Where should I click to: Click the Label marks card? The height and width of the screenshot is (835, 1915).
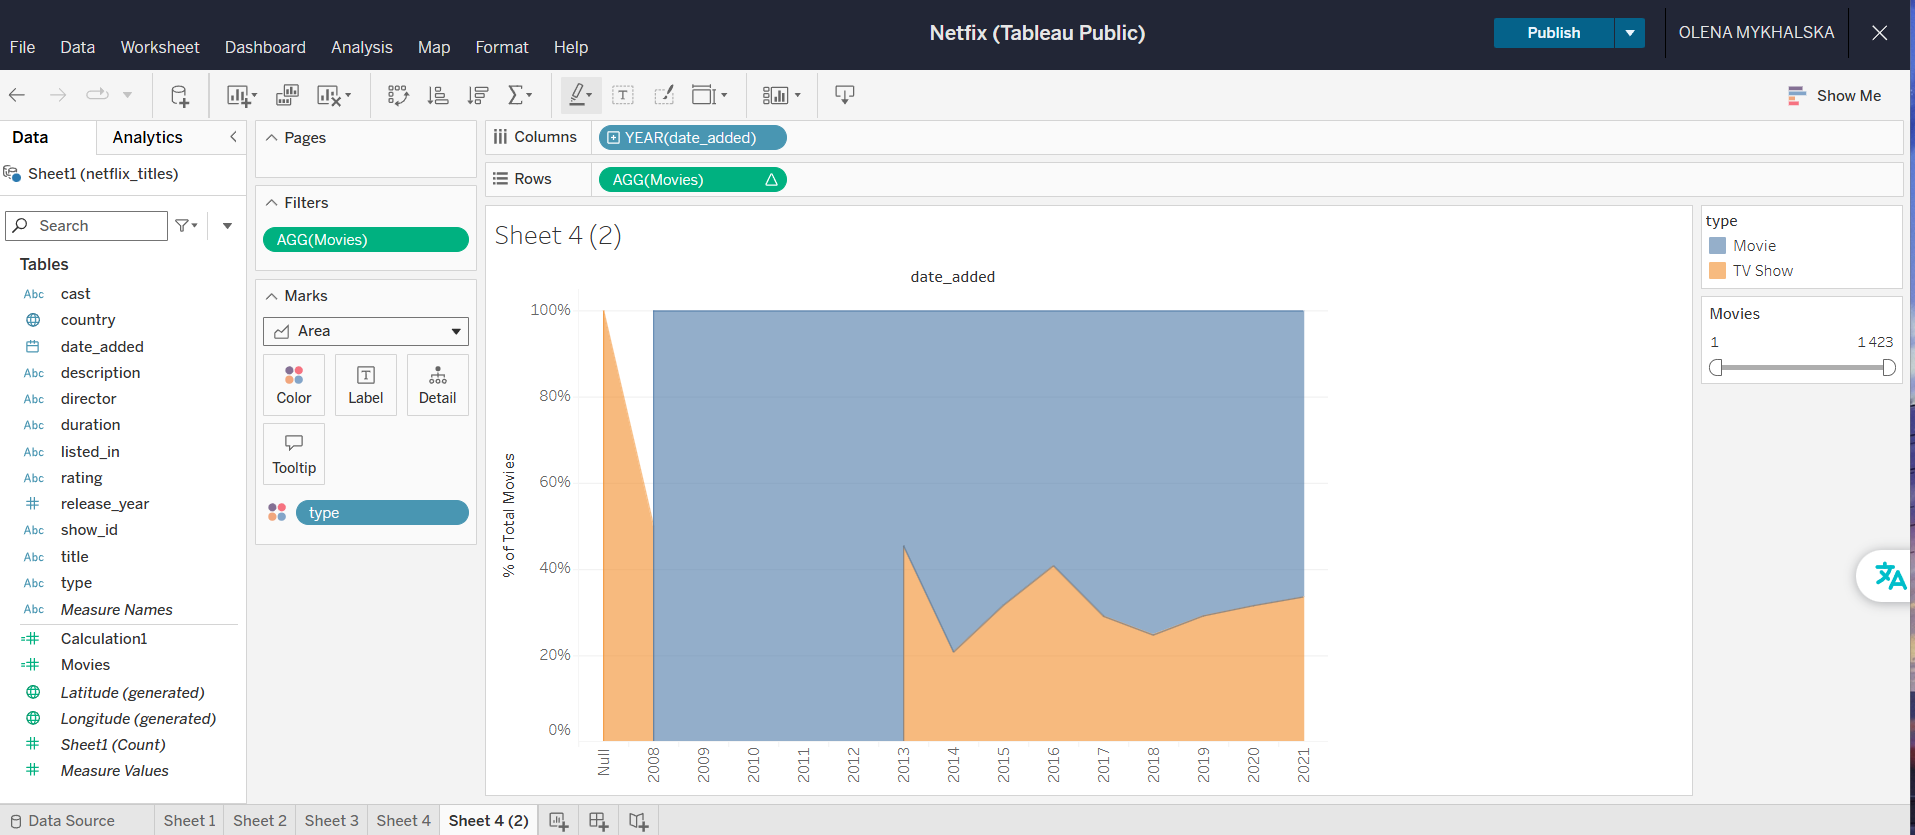tap(366, 385)
